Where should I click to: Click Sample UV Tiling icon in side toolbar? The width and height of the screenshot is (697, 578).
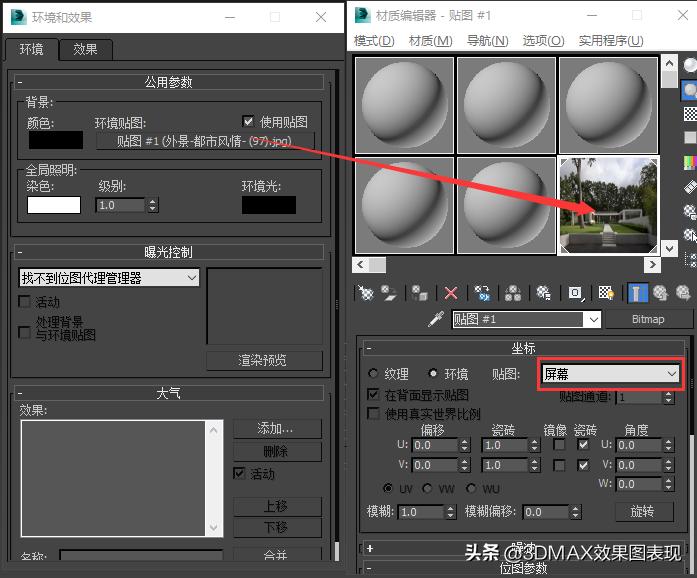coord(689,138)
